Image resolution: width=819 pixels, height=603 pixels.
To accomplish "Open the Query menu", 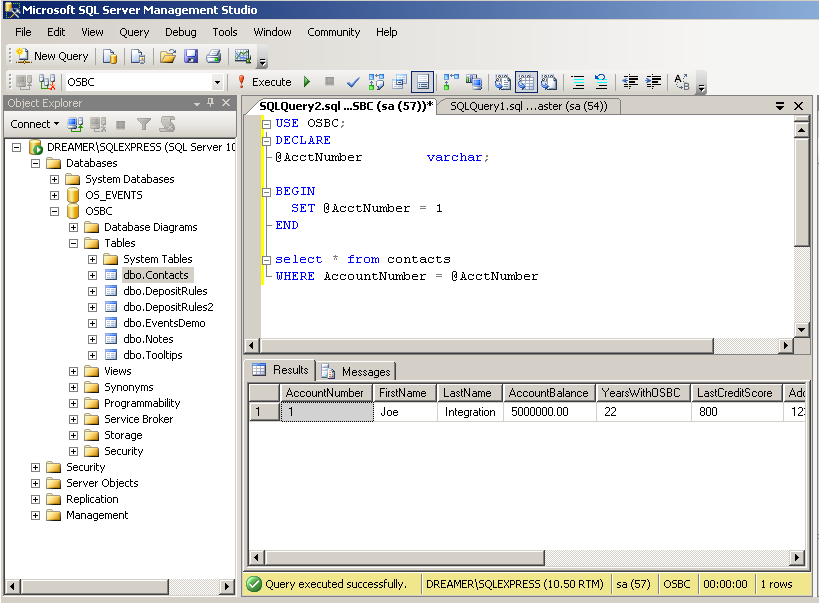I will [134, 32].
